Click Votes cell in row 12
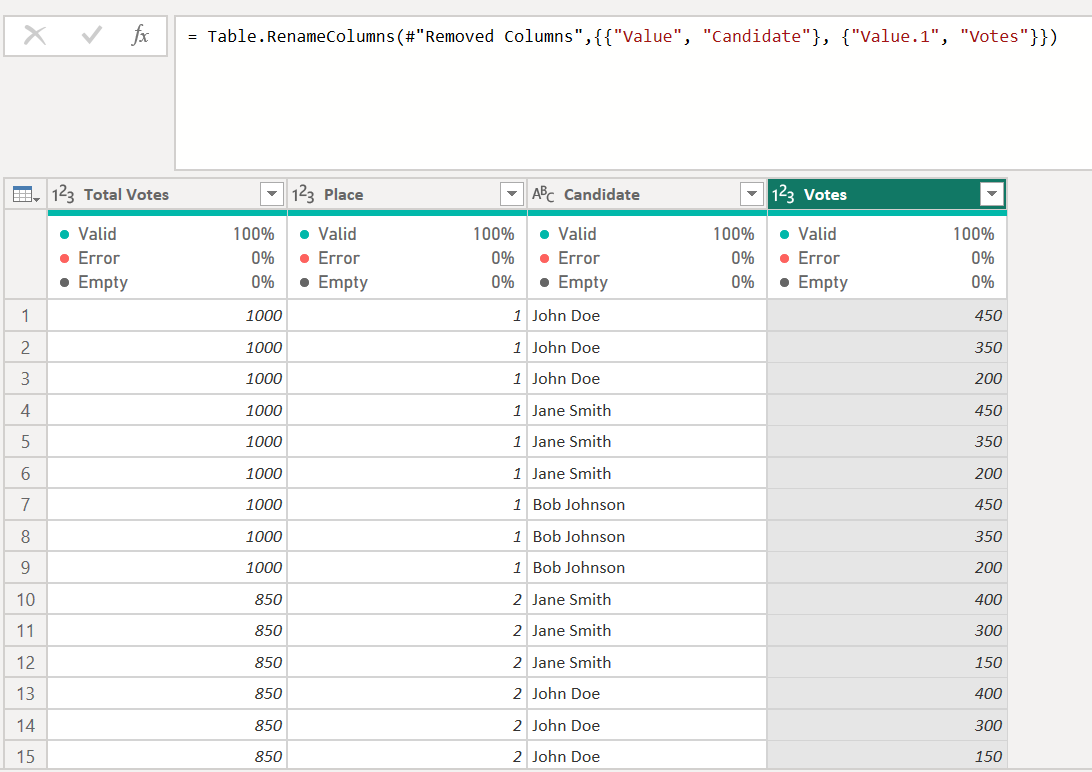The image size is (1092, 772). click(887, 663)
